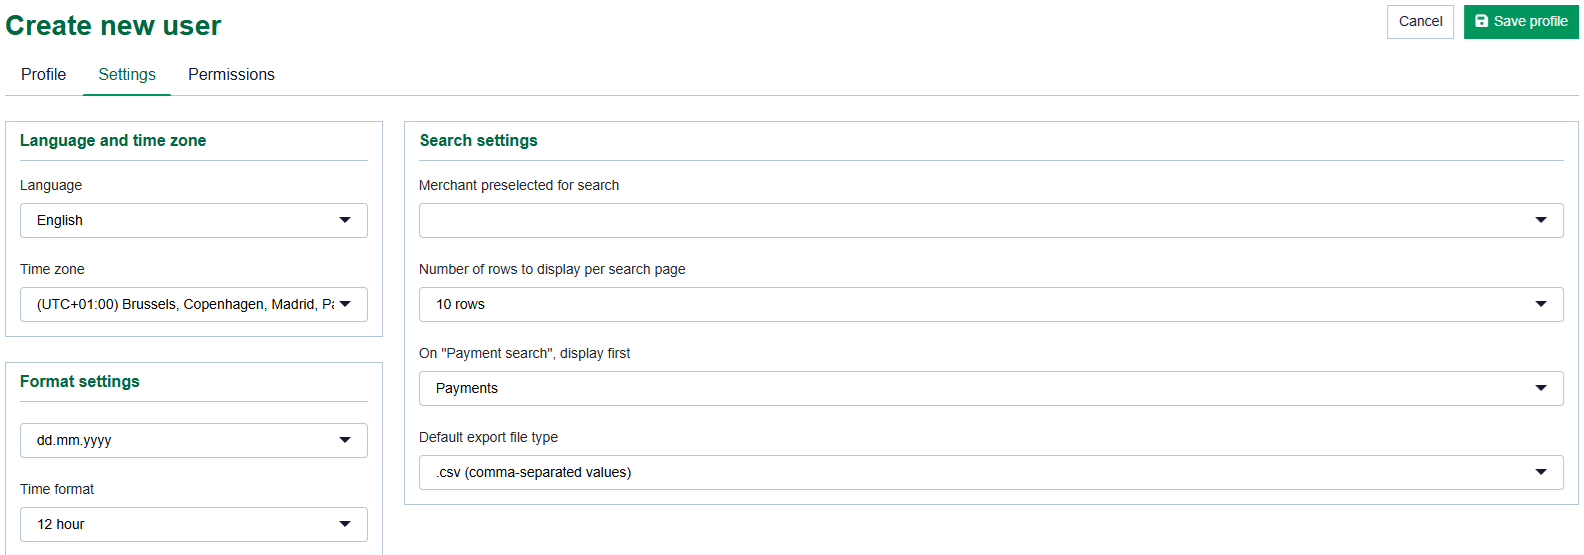The height and width of the screenshot is (555, 1584).
Task: Open the Time zone dropdown with UTC+01:00
Action: pyautogui.click(x=180, y=304)
